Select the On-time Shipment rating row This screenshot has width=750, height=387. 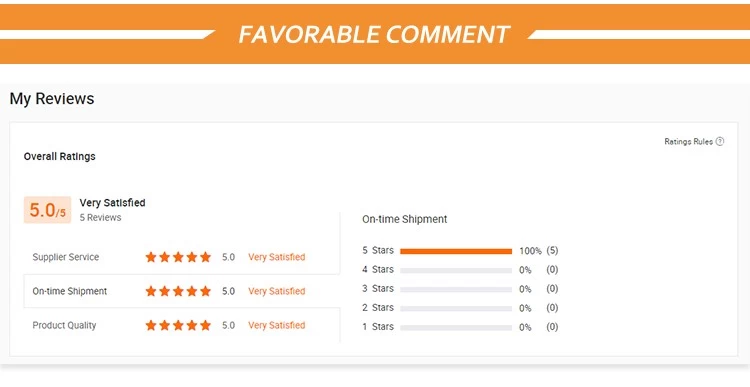182,291
